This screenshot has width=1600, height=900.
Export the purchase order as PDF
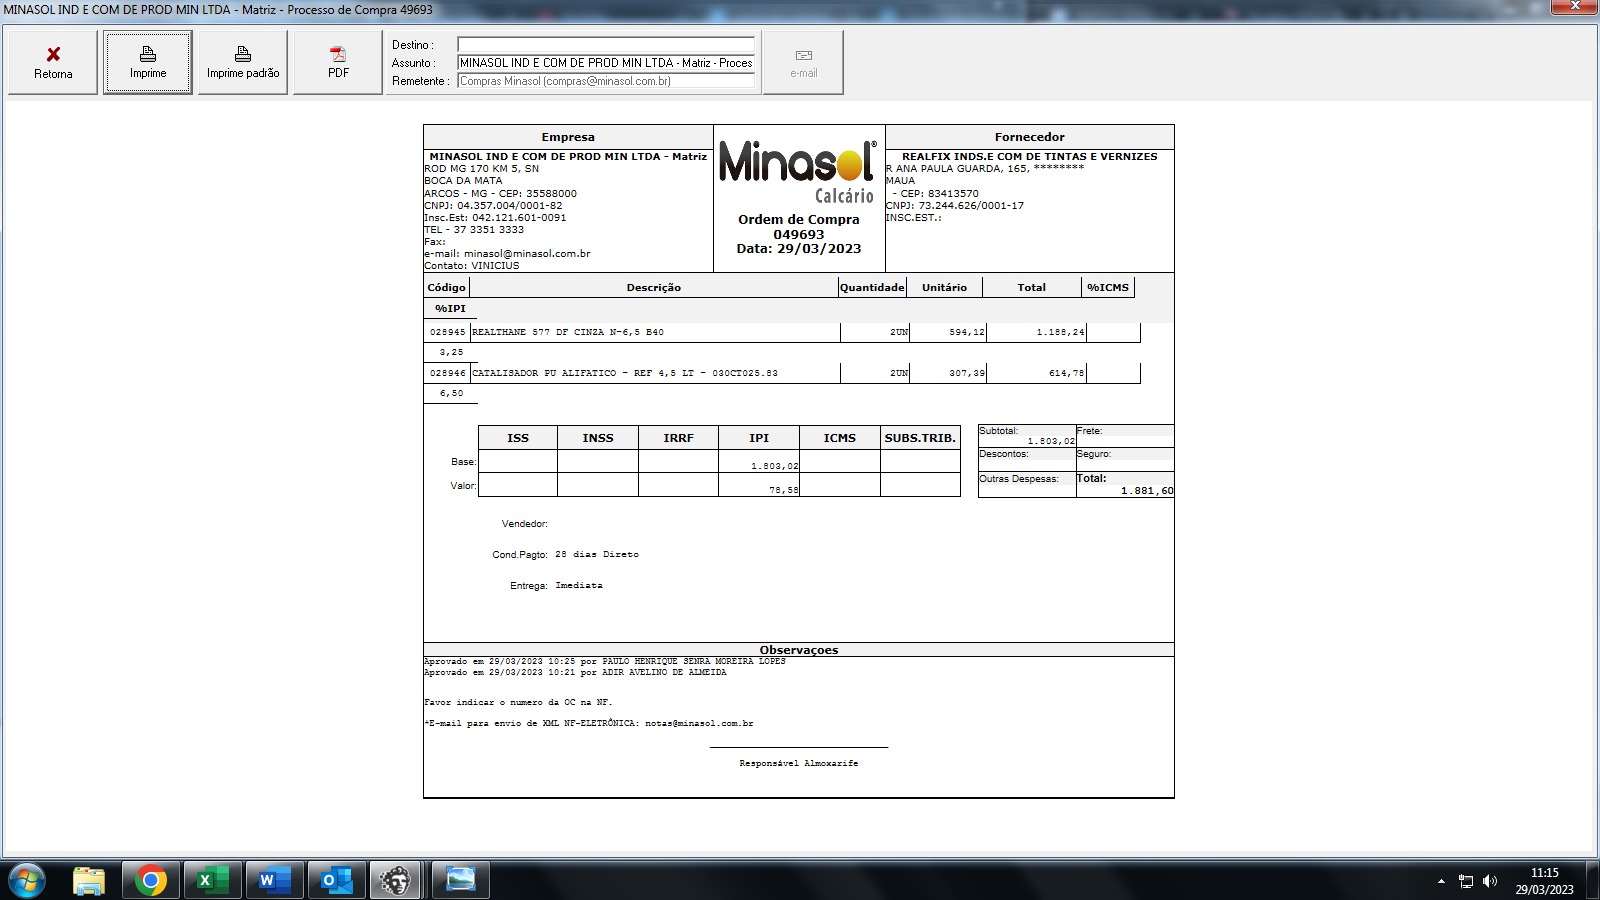coord(338,62)
